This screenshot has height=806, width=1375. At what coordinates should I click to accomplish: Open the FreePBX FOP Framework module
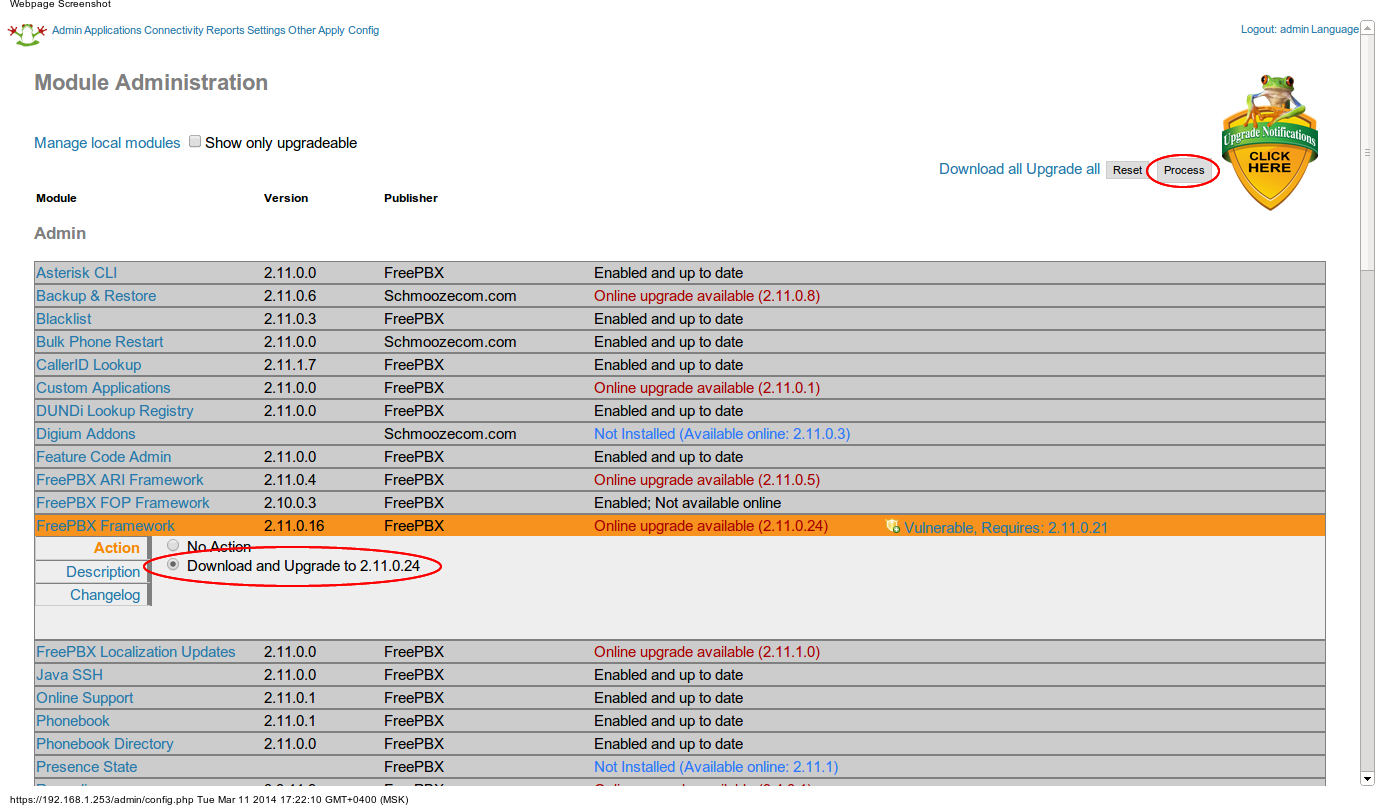click(x=123, y=503)
